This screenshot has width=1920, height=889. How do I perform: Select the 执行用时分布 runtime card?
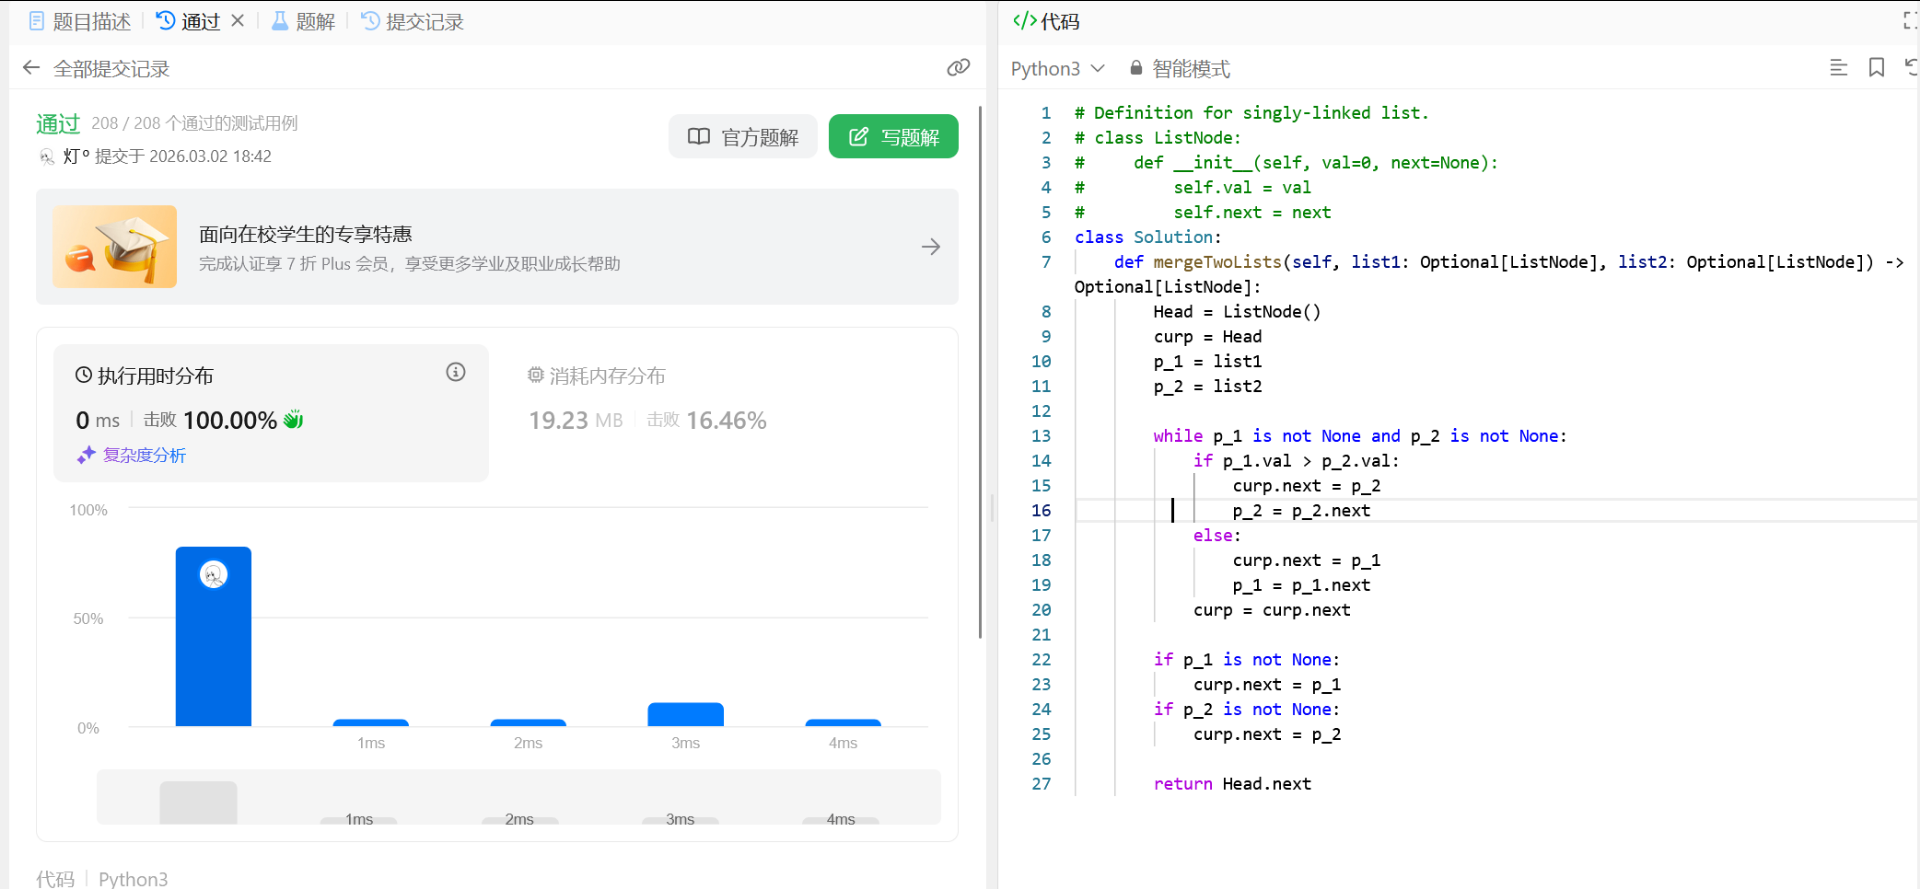[270, 412]
